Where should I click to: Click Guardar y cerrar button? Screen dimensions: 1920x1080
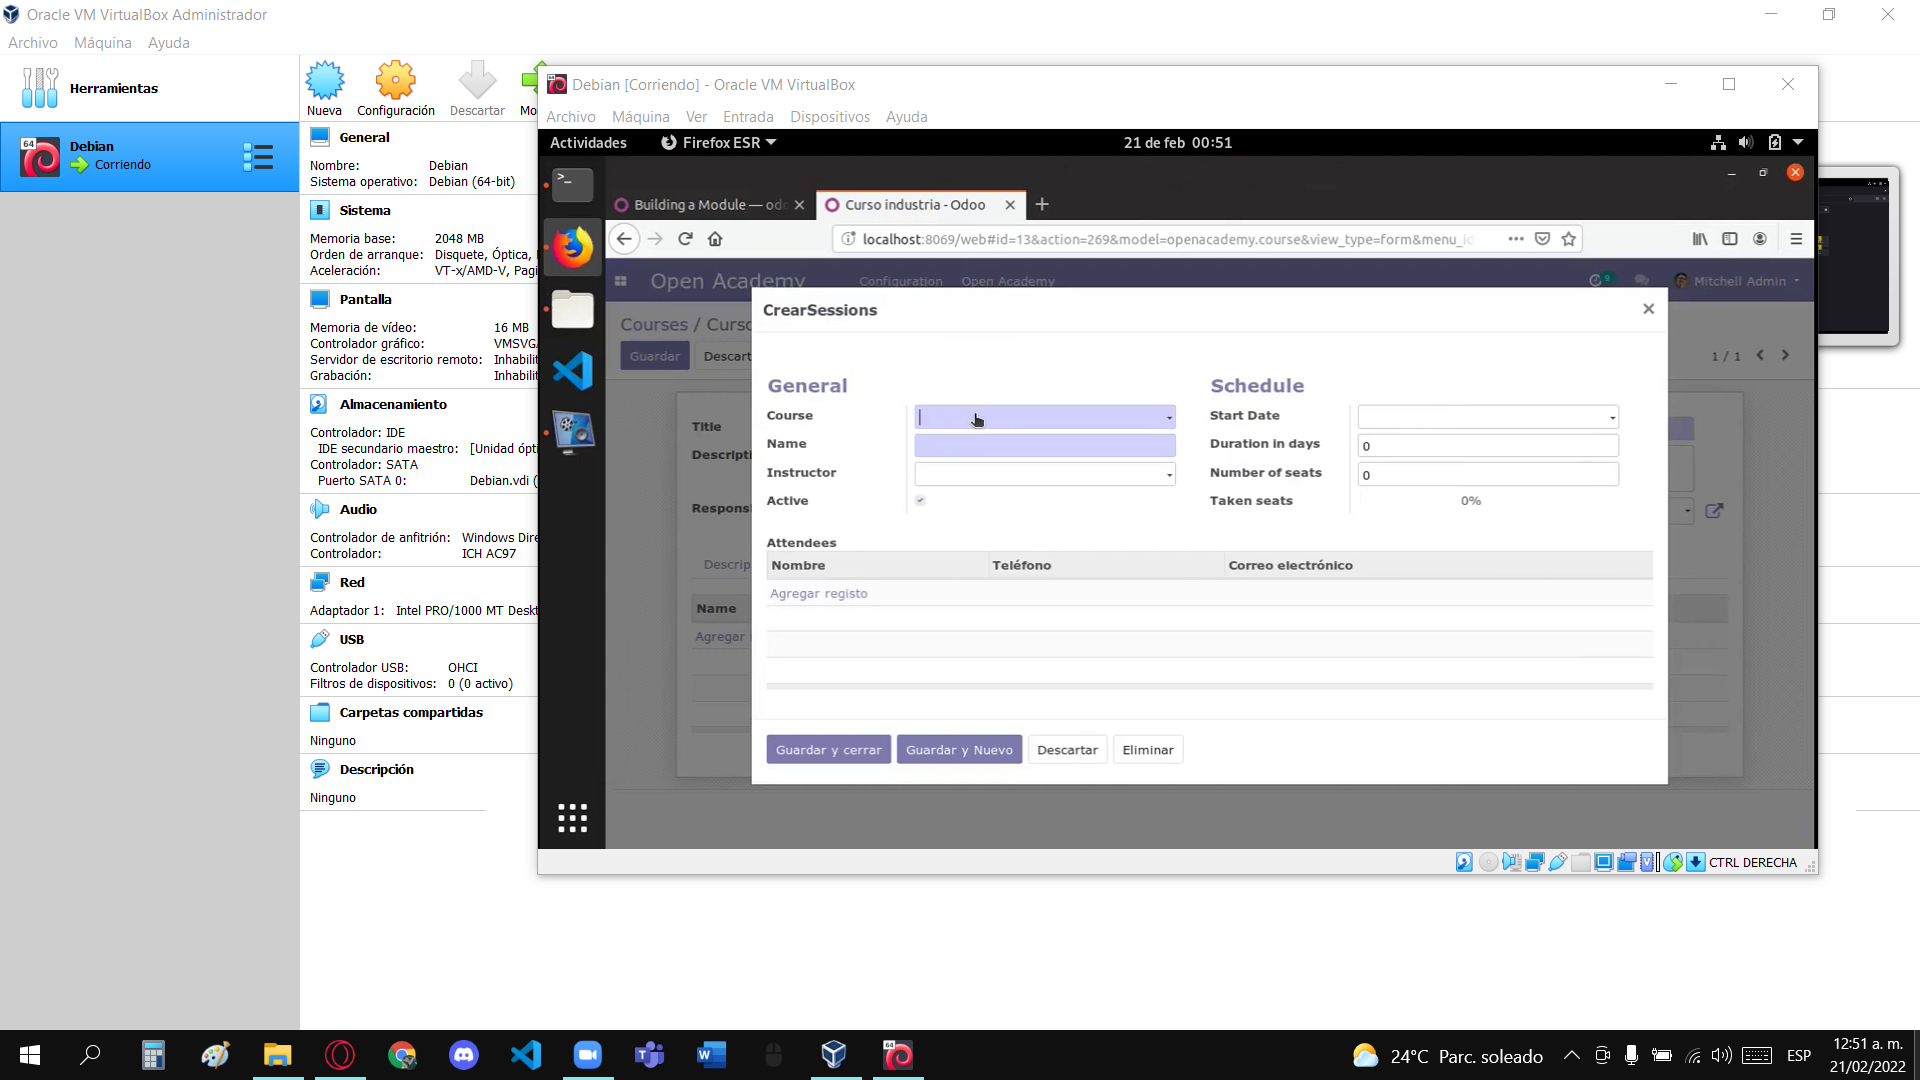828,750
